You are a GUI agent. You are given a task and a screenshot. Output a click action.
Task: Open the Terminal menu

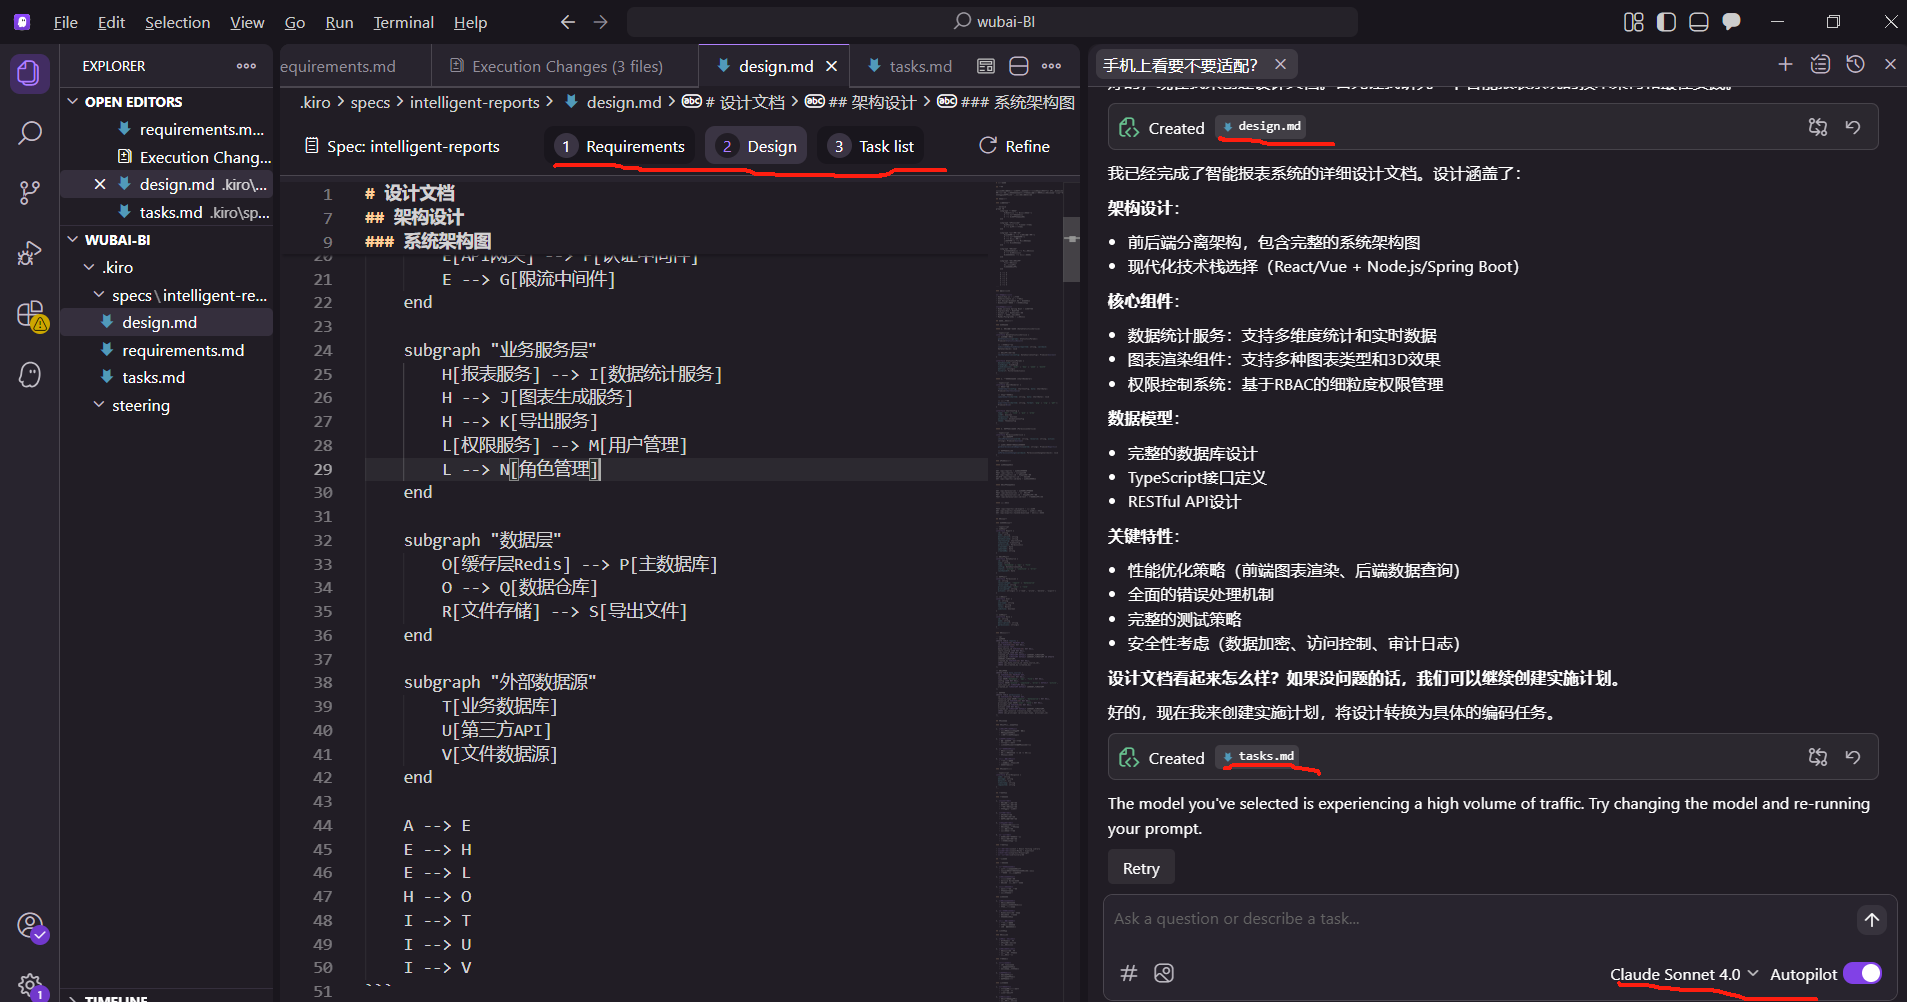pos(403,22)
